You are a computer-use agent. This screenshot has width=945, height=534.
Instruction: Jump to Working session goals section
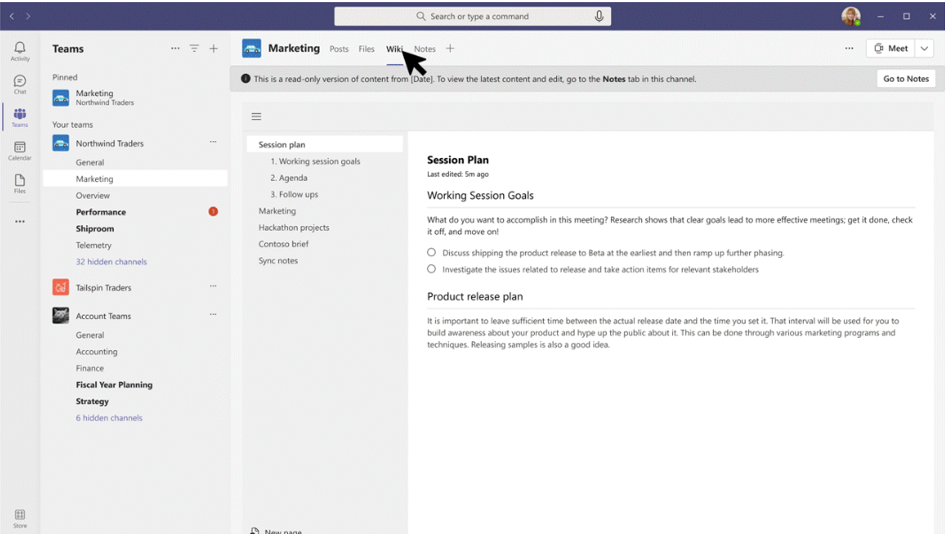pyautogui.click(x=315, y=161)
